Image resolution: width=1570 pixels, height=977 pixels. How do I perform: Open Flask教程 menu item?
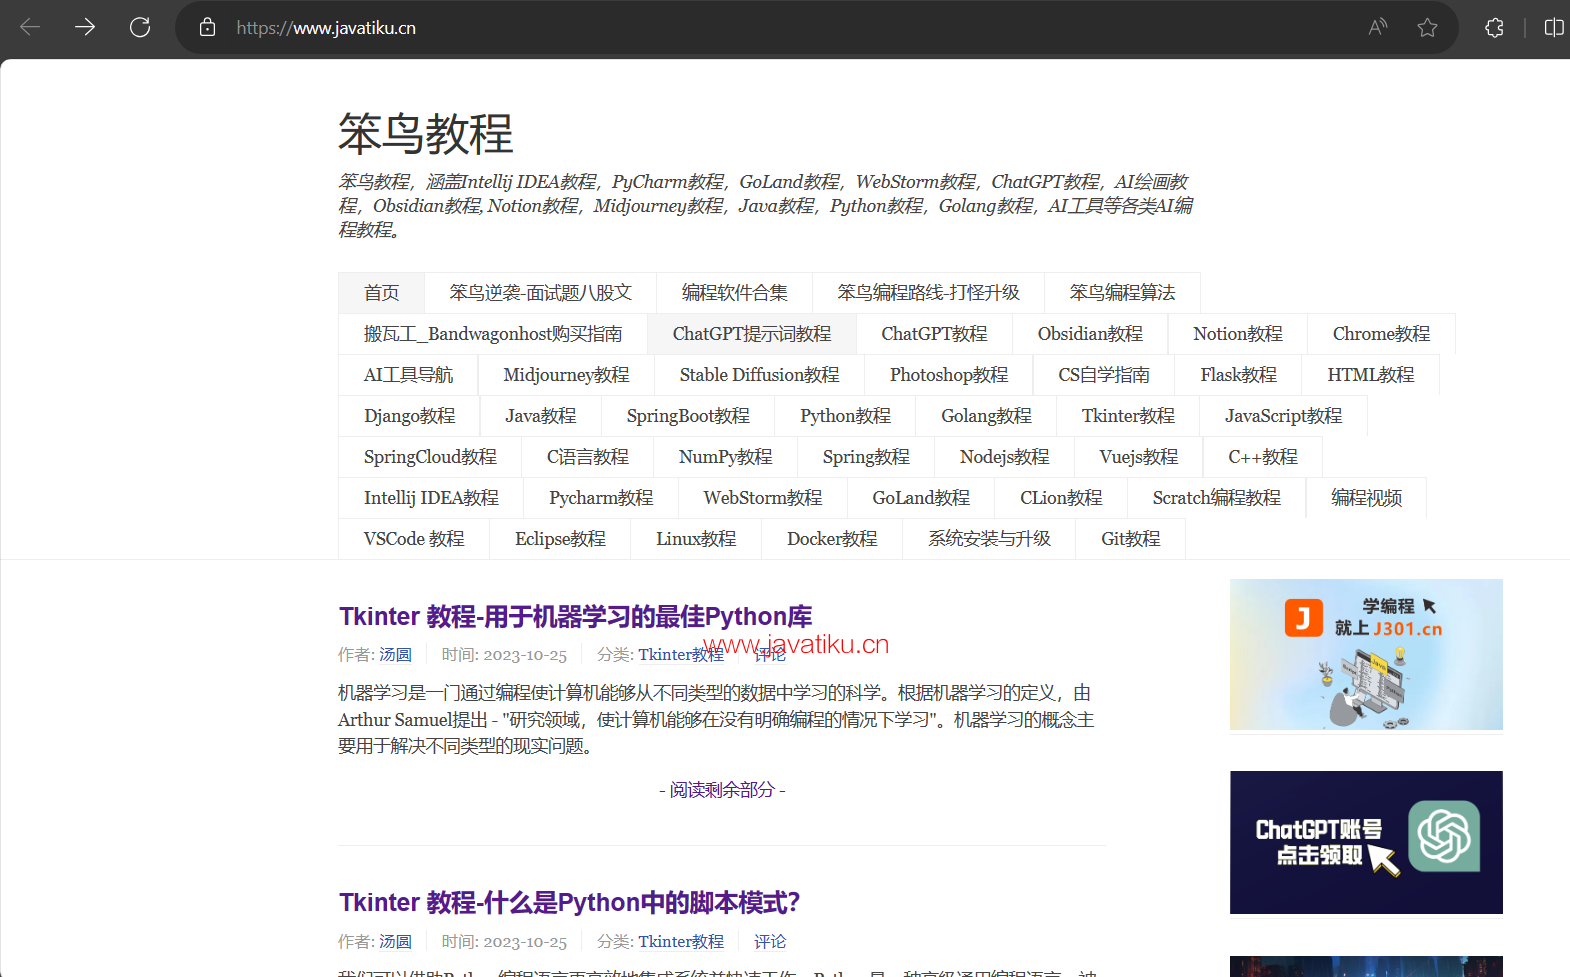coord(1239,375)
